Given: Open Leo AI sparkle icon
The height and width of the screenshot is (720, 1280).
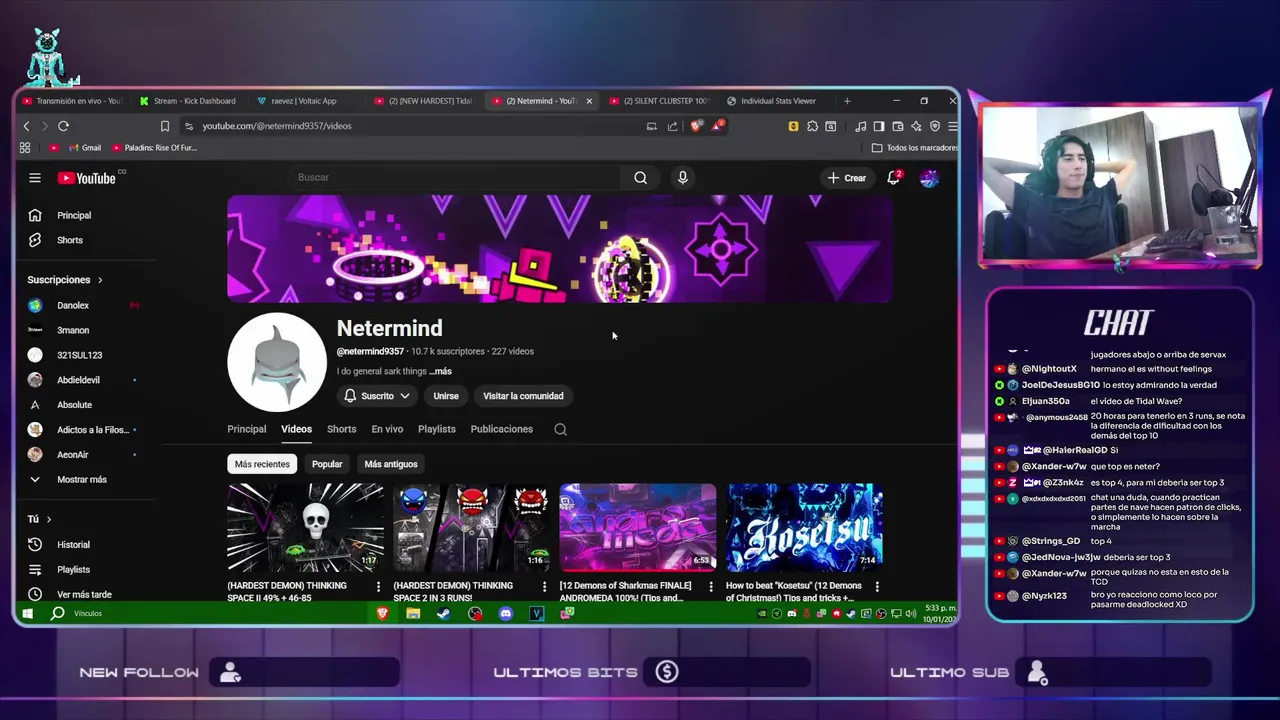Looking at the screenshot, I should point(916,126).
